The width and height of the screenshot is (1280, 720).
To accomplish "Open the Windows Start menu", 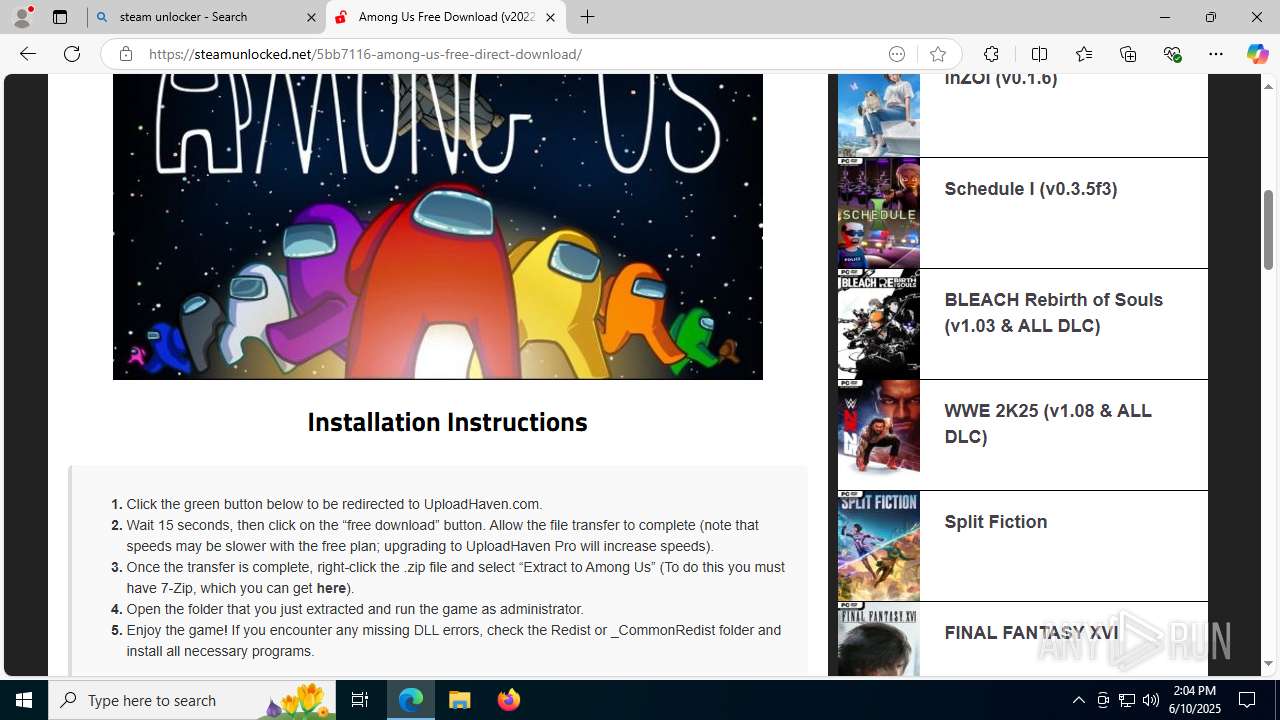I will [24, 700].
